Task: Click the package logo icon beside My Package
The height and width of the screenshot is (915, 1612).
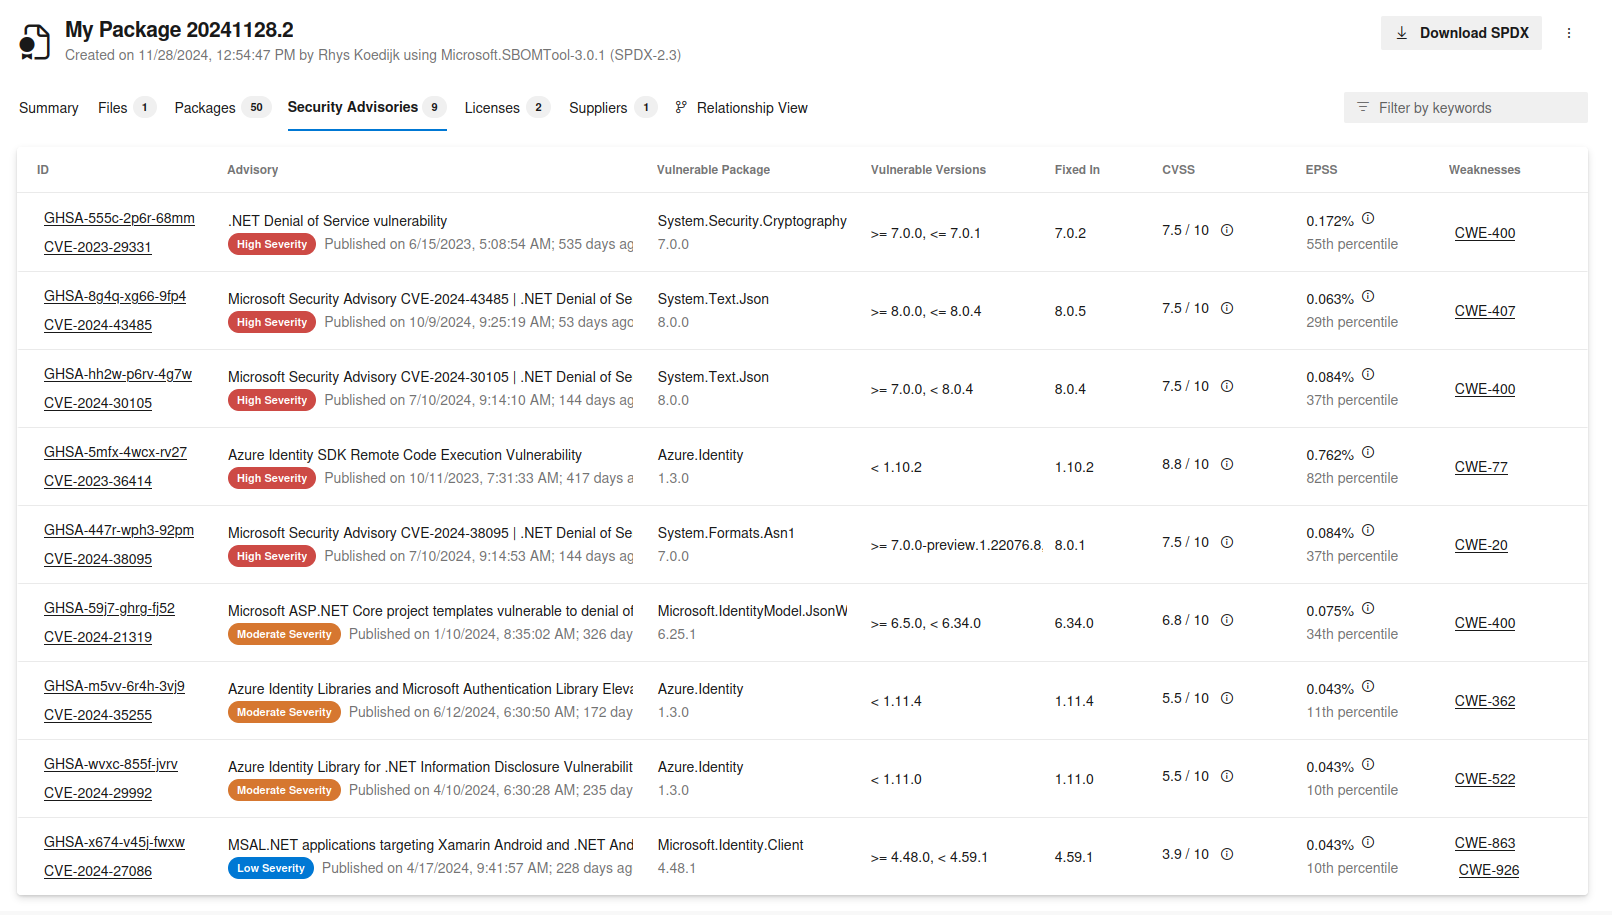Action: 33,40
